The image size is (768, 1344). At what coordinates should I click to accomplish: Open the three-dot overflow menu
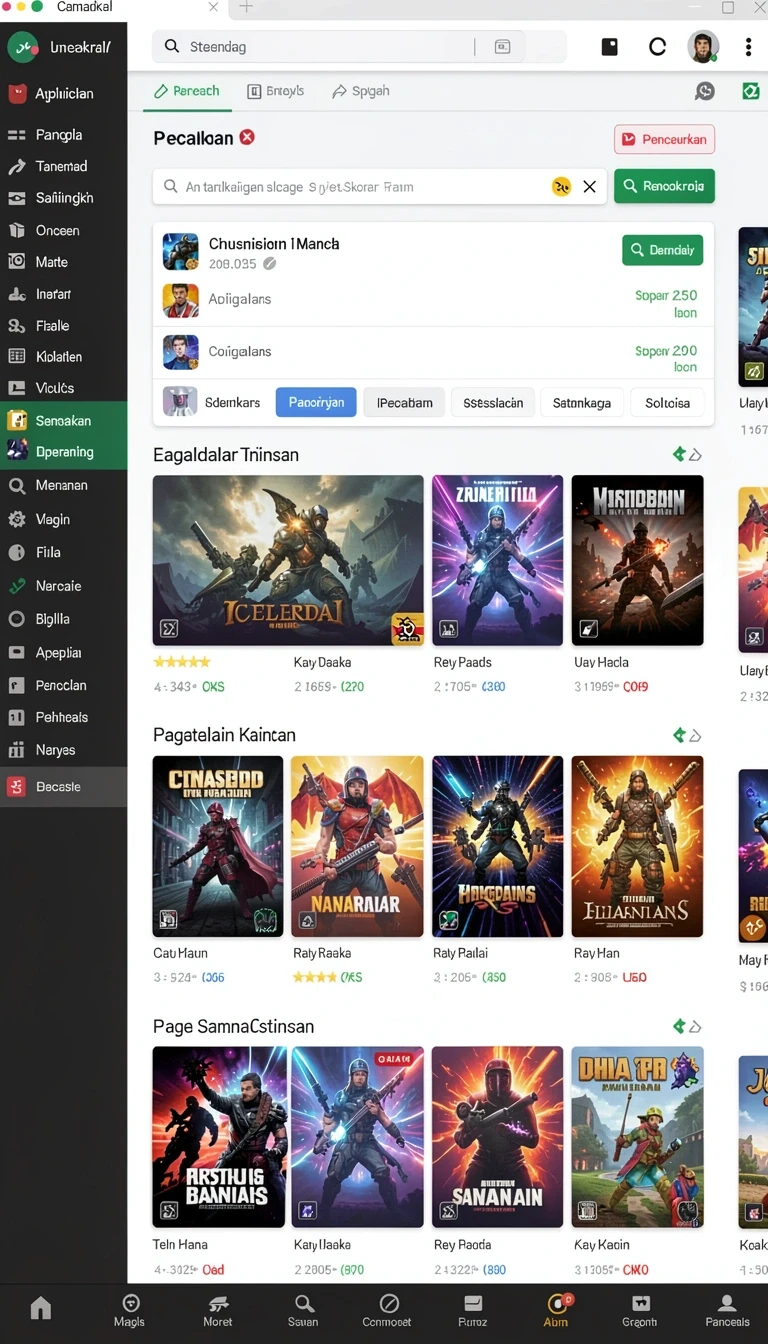748,47
